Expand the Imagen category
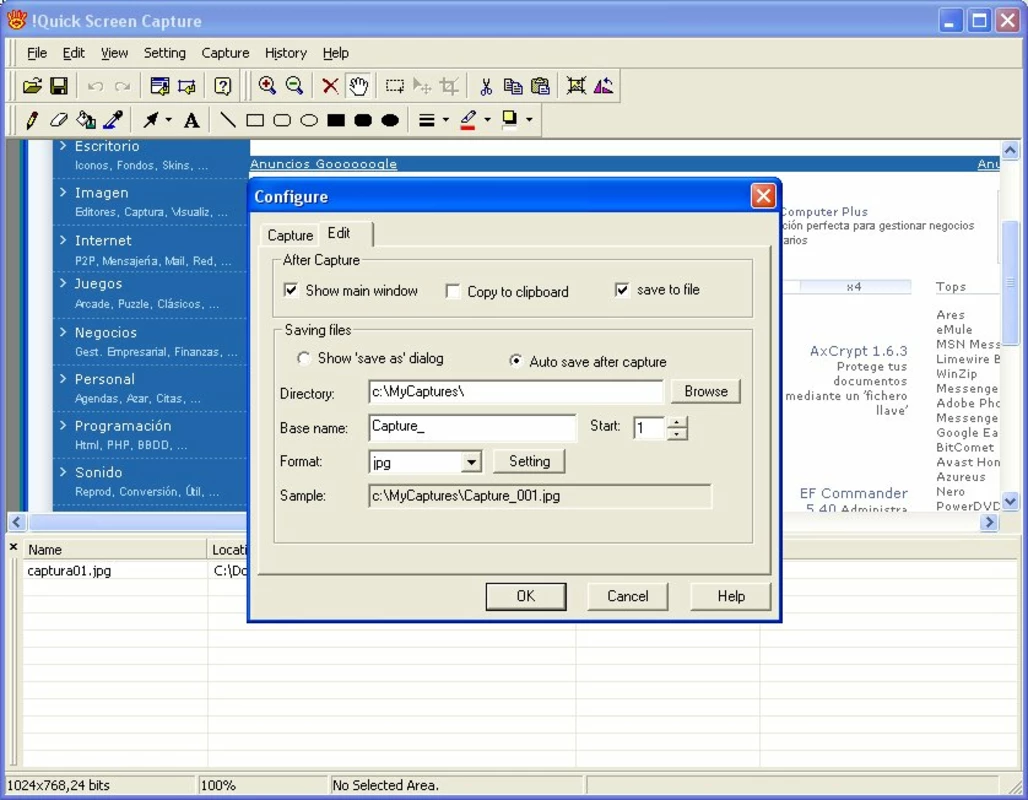The image size is (1028, 800). (63, 192)
